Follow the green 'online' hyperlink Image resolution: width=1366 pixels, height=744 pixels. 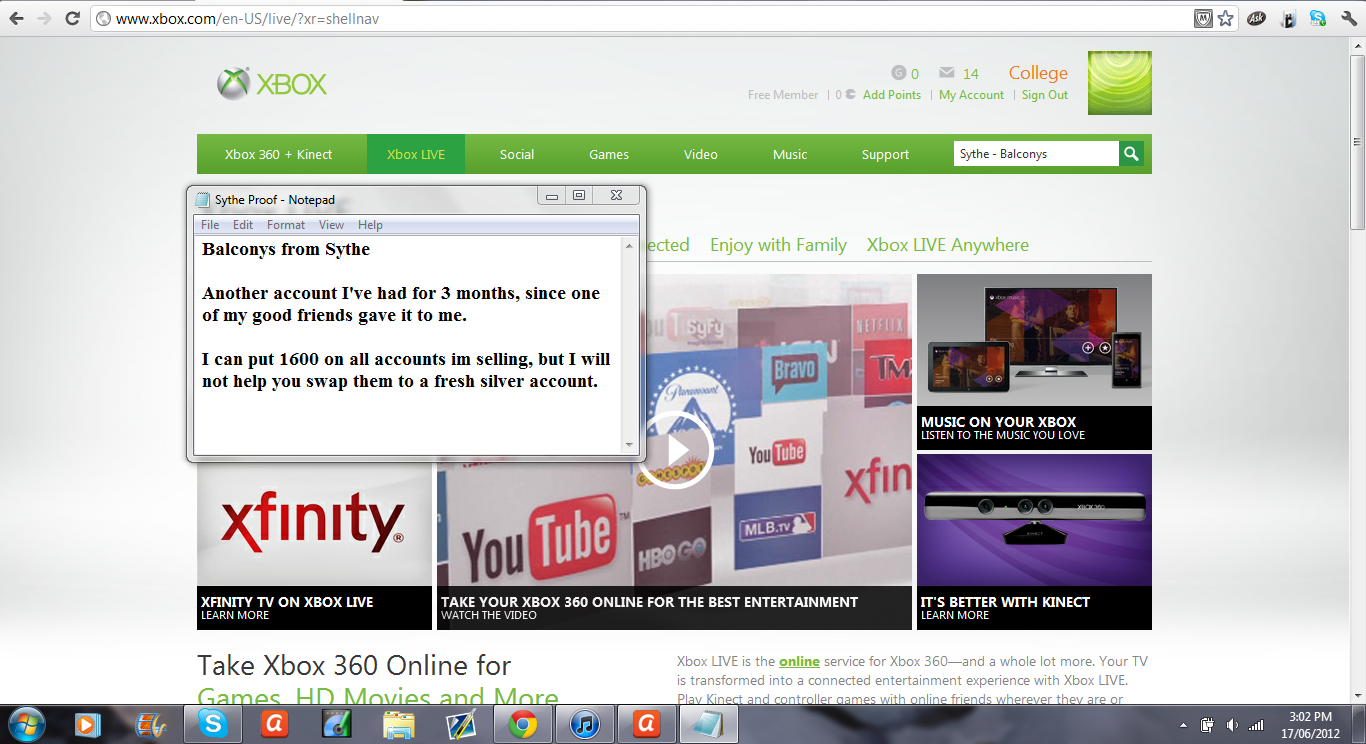[x=800, y=661]
